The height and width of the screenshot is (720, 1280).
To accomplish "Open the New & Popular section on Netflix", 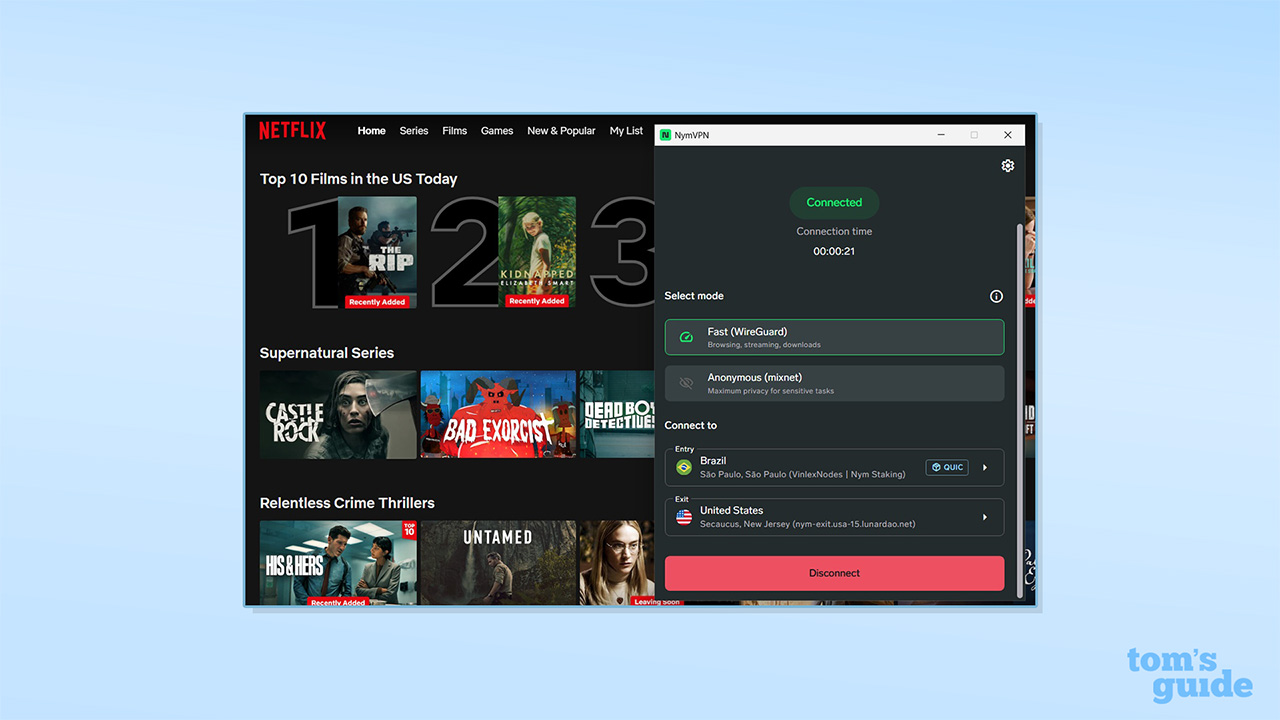I will tap(561, 130).
